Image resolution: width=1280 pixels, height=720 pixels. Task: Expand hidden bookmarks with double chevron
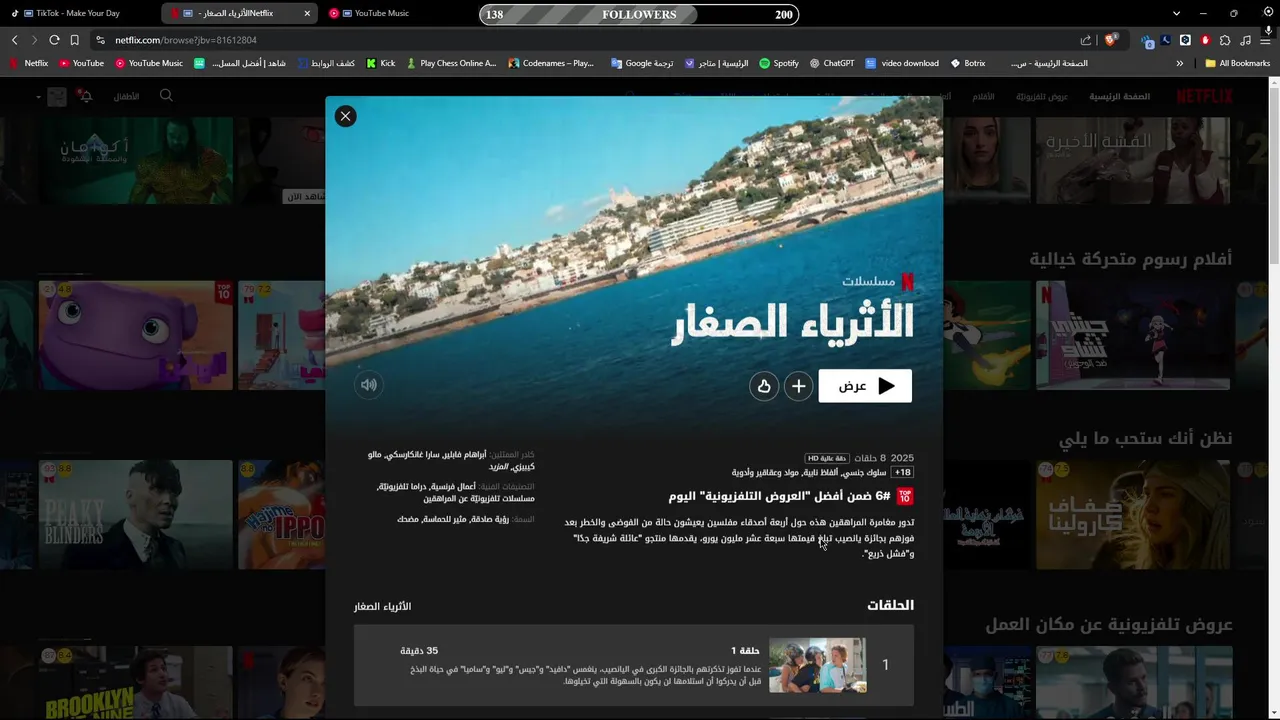[x=1180, y=63]
